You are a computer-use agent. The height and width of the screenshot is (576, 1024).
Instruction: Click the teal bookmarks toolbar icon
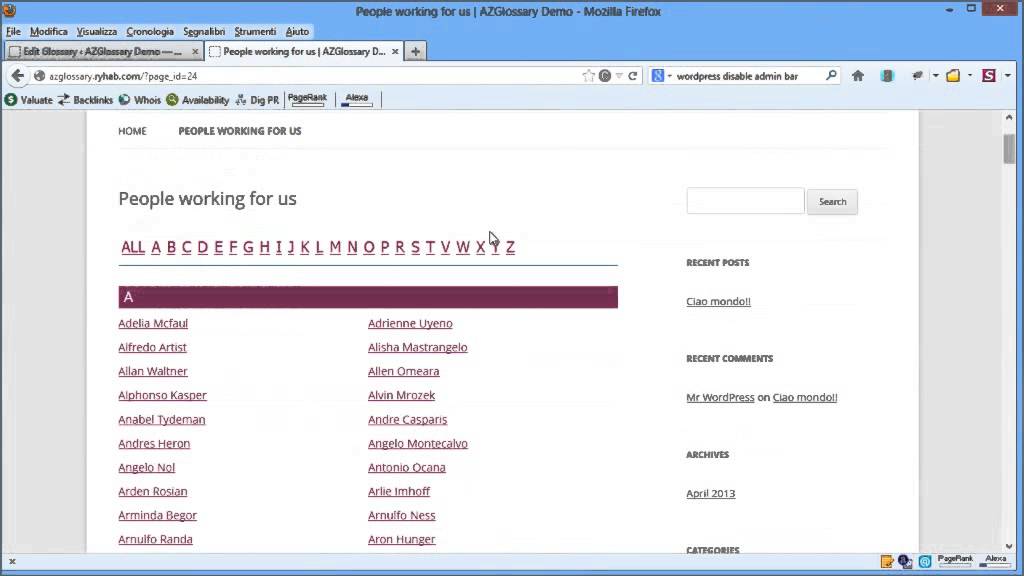click(887, 76)
